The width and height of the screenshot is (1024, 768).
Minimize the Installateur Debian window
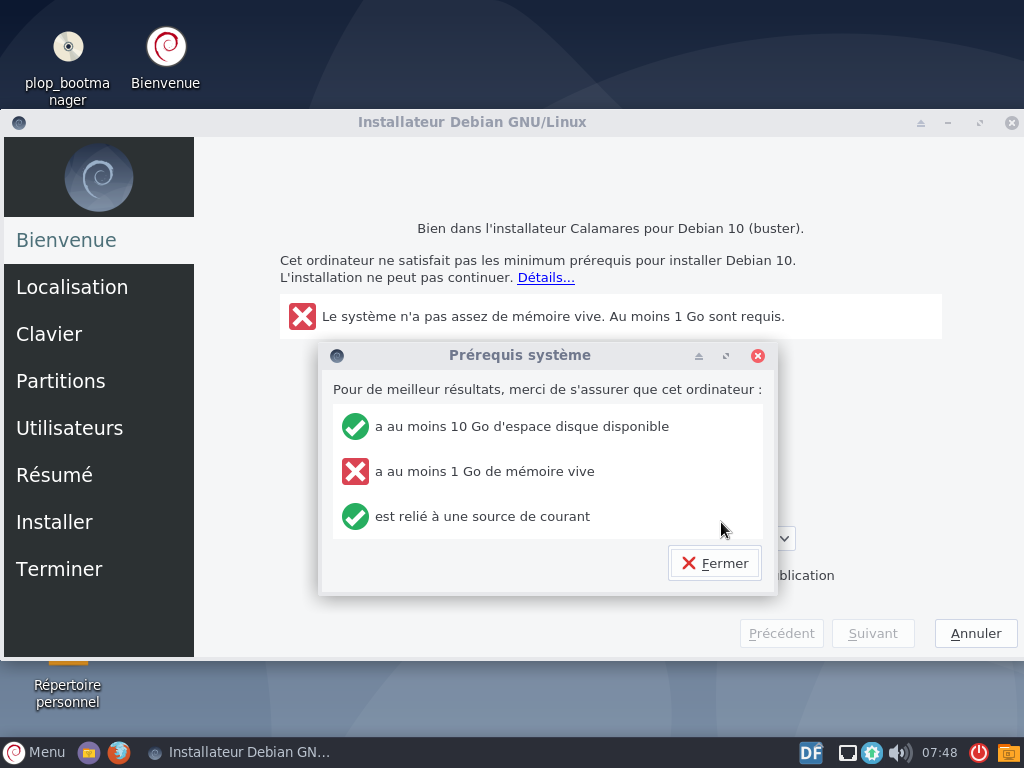[948, 123]
